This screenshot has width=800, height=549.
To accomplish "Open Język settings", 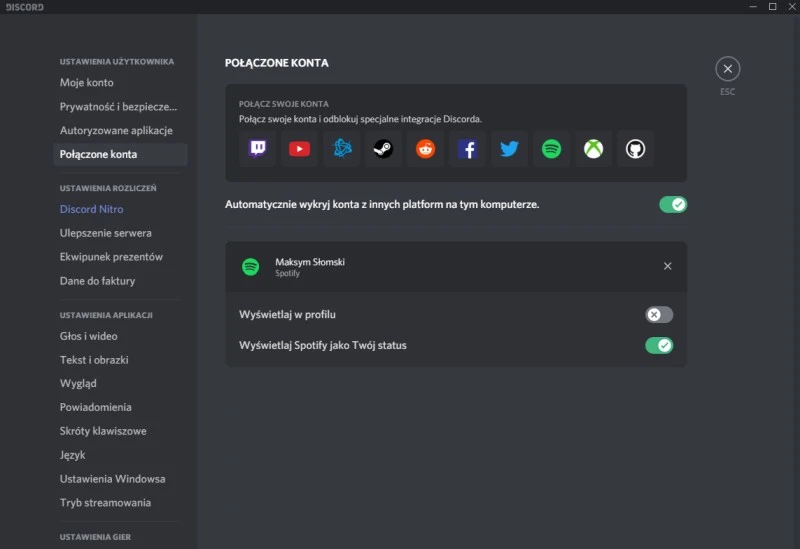I will click(x=120, y=455).
